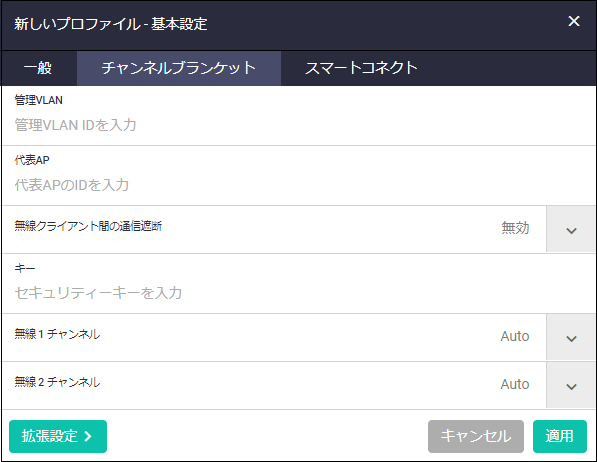The image size is (597, 462).
Task: Click the キャンセル button
Action: pyautogui.click(x=476, y=436)
